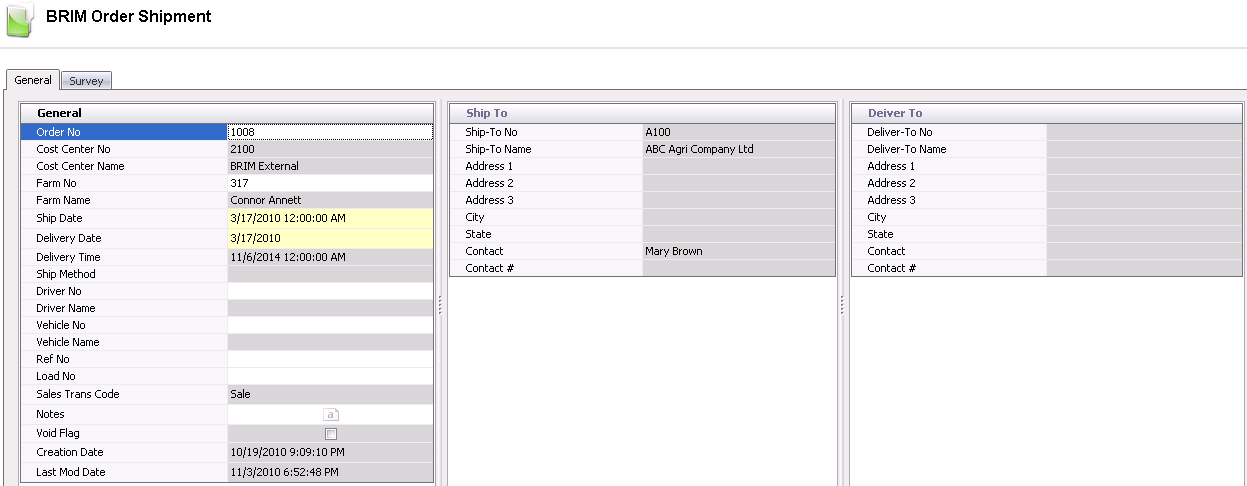
Task: Click the Delivery Date field
Action: [x=330, y=238]
